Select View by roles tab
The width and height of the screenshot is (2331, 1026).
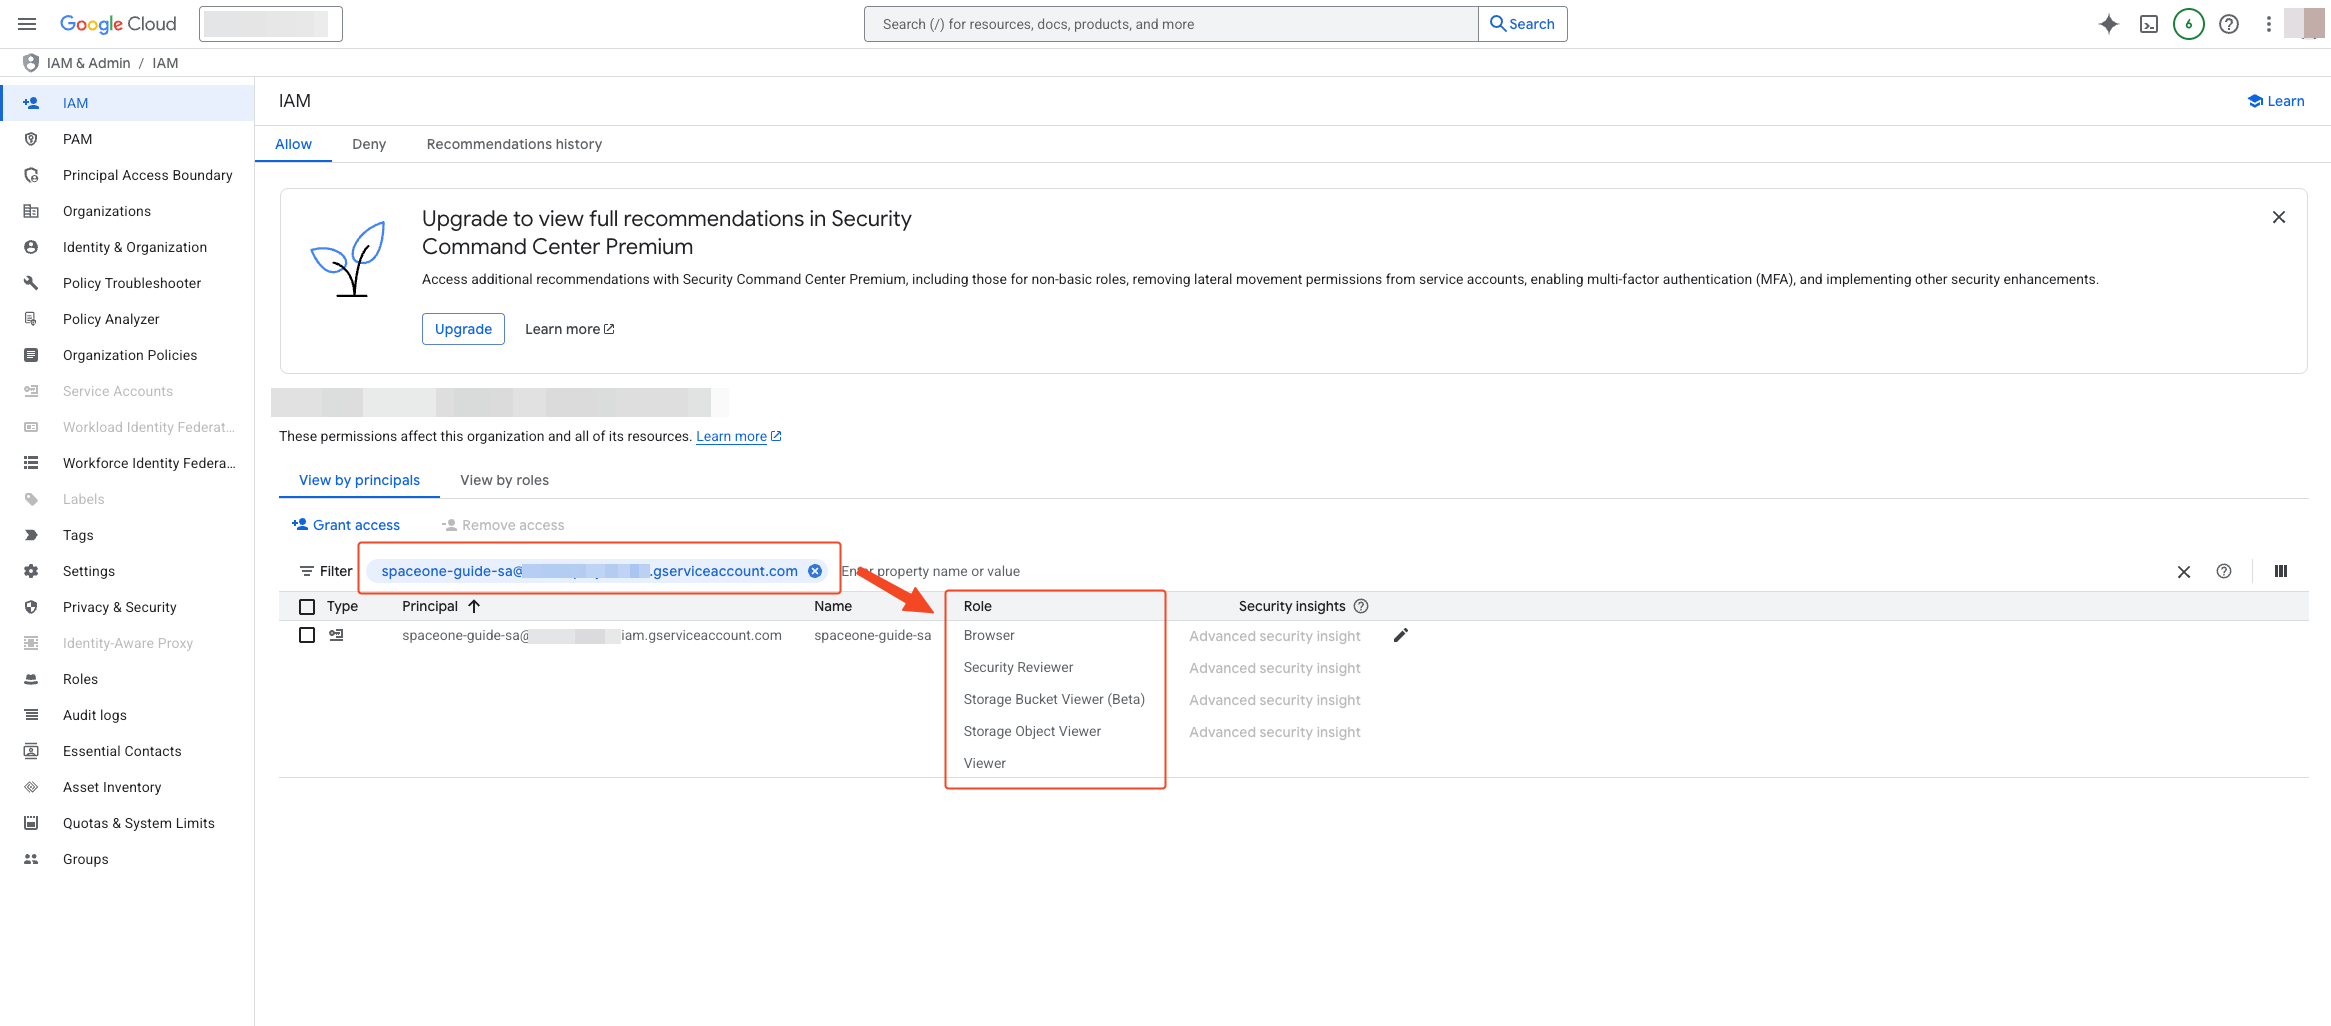pos(504,480)
